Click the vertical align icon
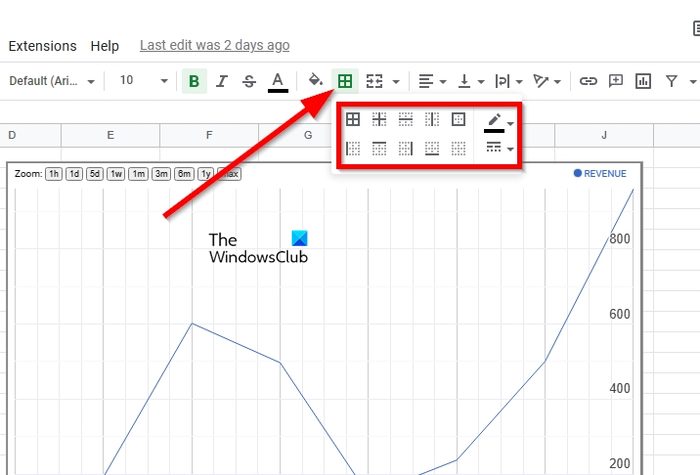Image resolution: width=700 pixels, height=475 pixels. [464, 81]
